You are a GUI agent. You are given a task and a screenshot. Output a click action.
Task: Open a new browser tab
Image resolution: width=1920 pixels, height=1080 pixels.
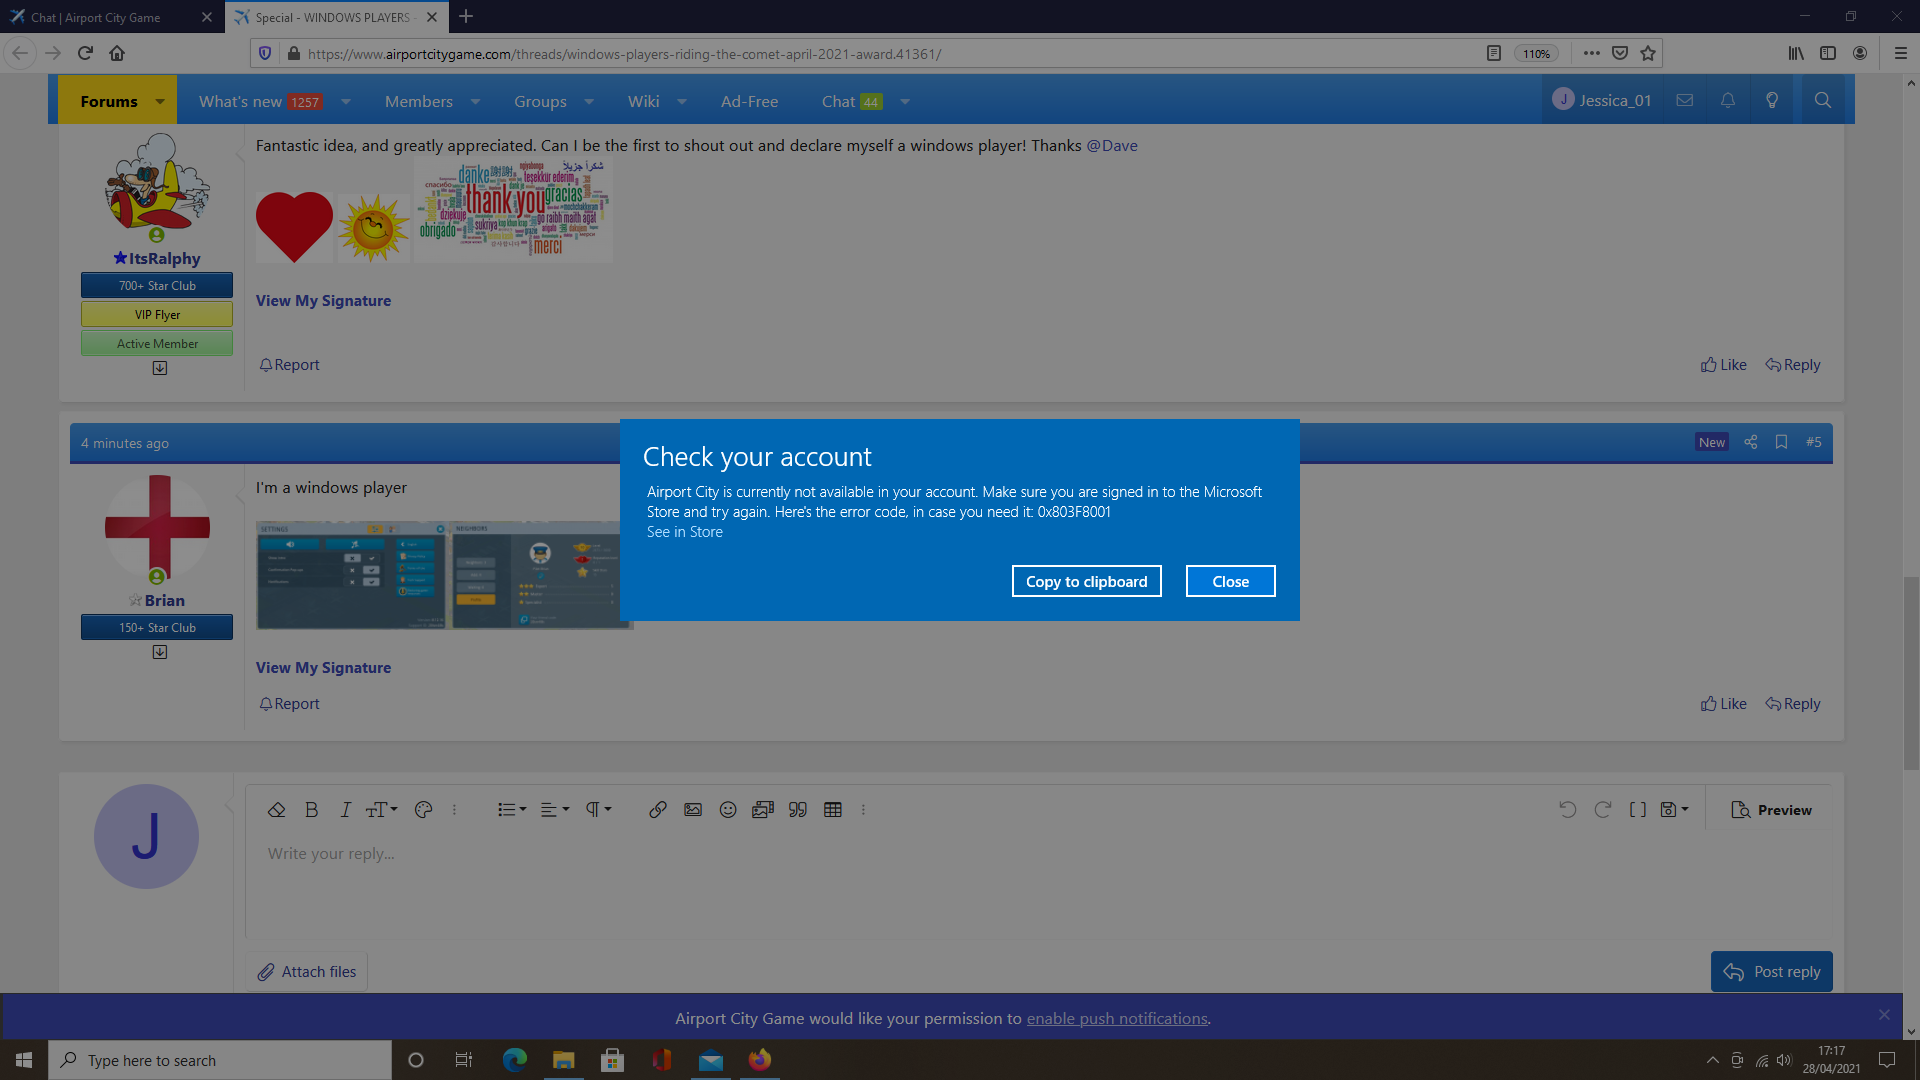tap(466, 17)
